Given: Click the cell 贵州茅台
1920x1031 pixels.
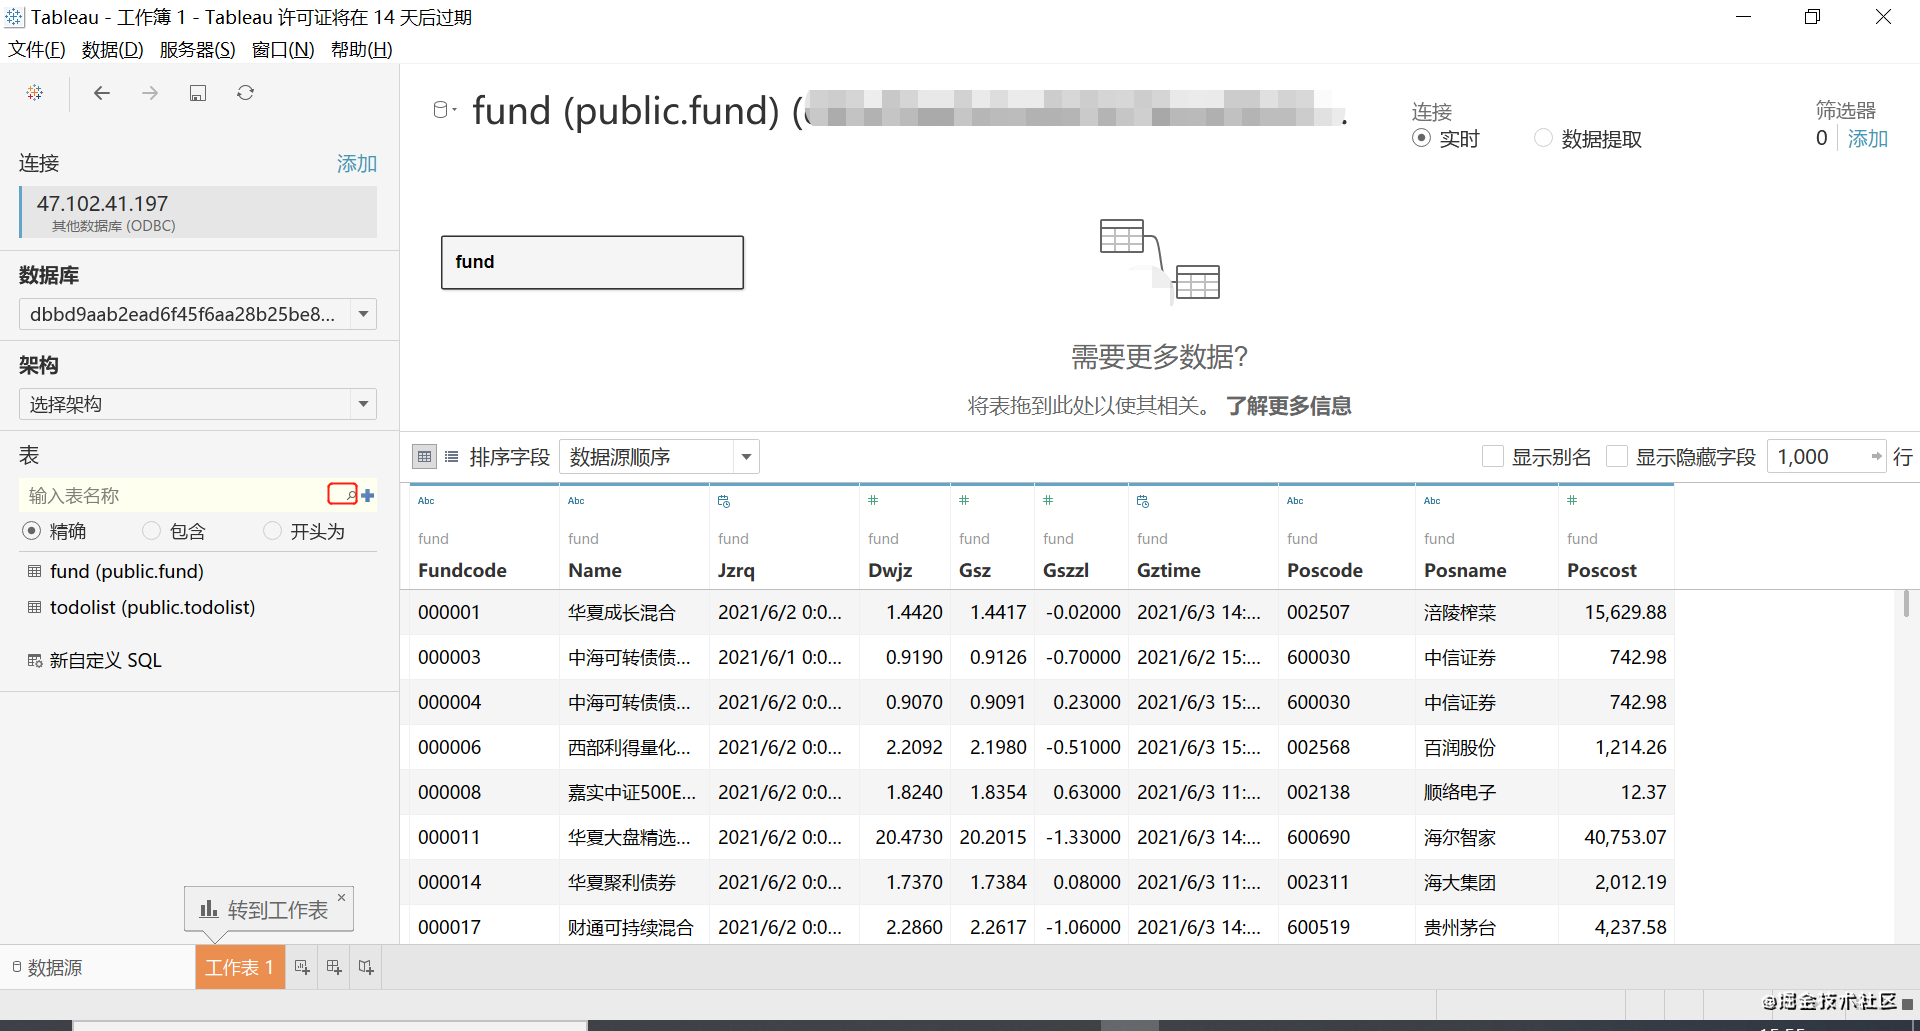Looking at the screenshot, I should tap(1459, 927).
